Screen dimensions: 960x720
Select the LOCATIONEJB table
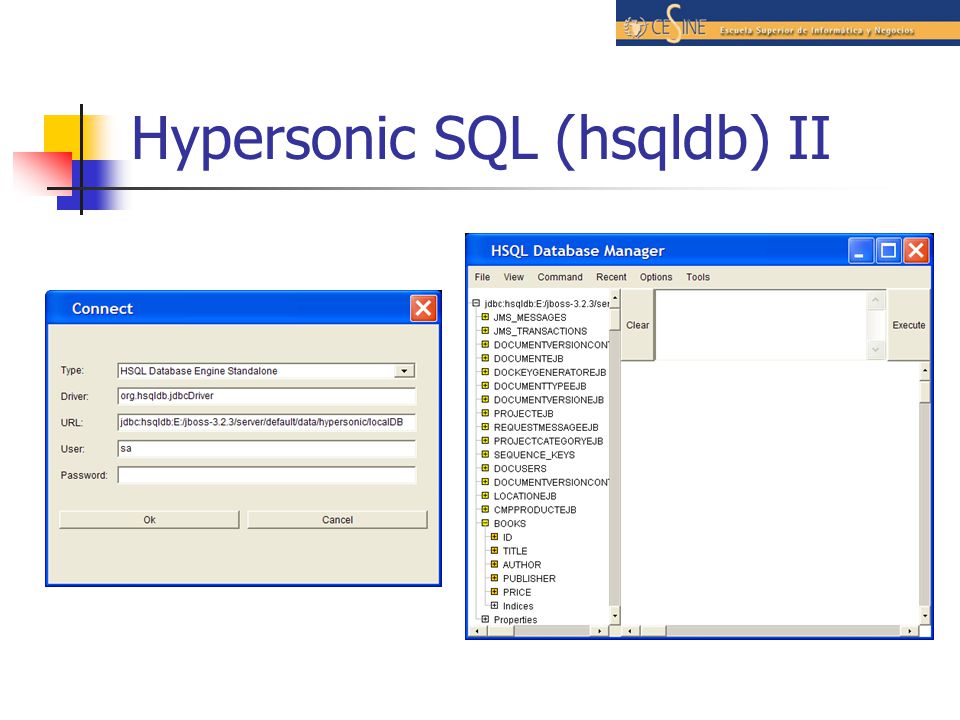525,496
